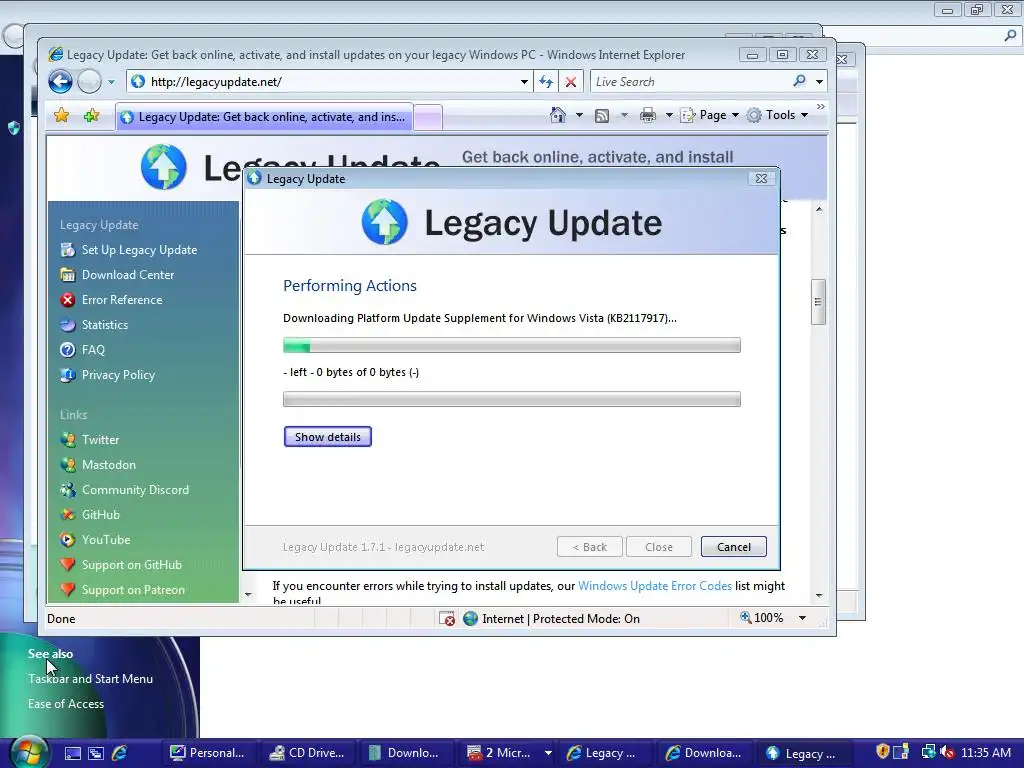
Task: Open the Taskbar and Start Menu link
Action: [x=90, y=679]
